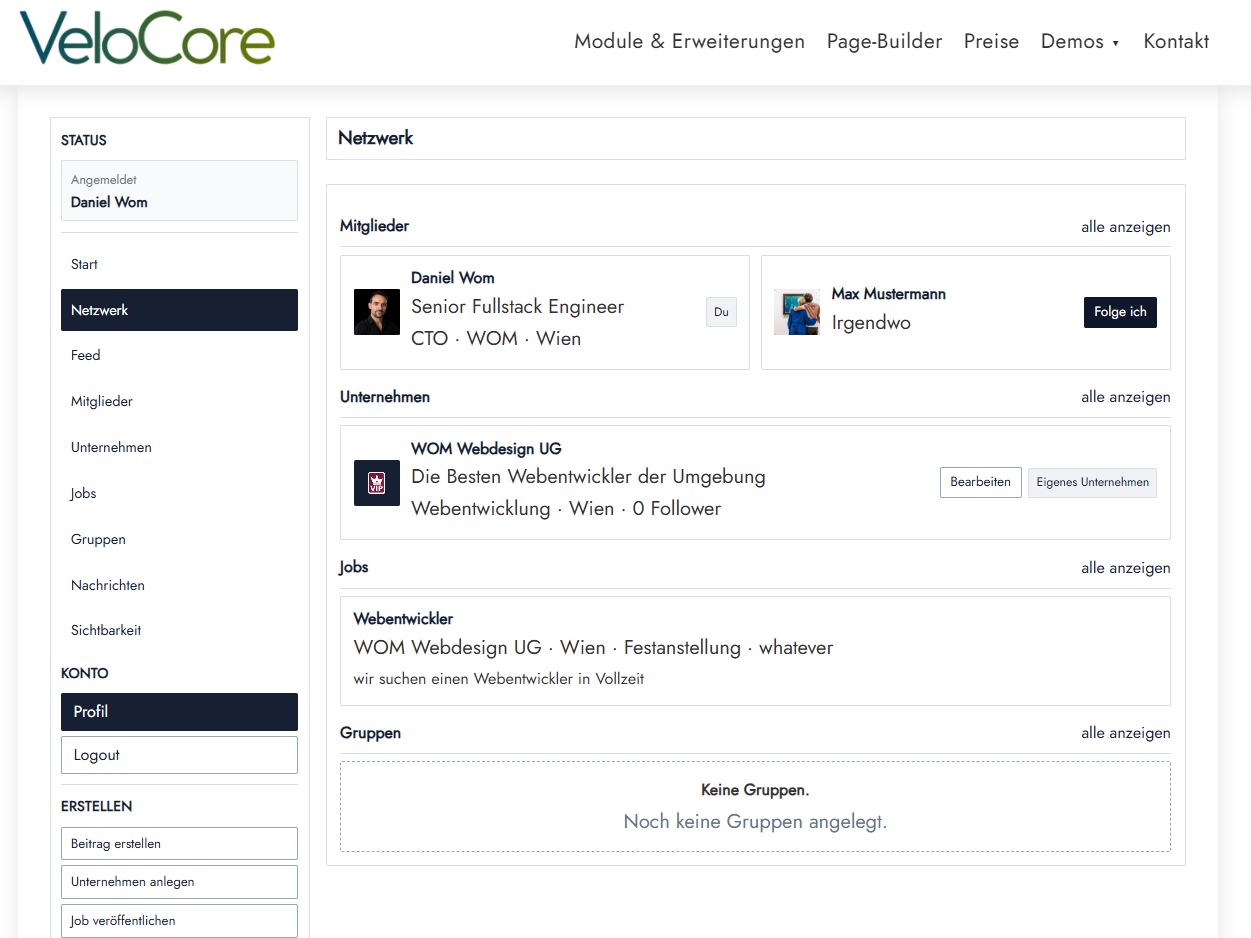Screen dimensions: 1251x938
Task: Click Job veröffentlichen button
Action: click(179, 921)
